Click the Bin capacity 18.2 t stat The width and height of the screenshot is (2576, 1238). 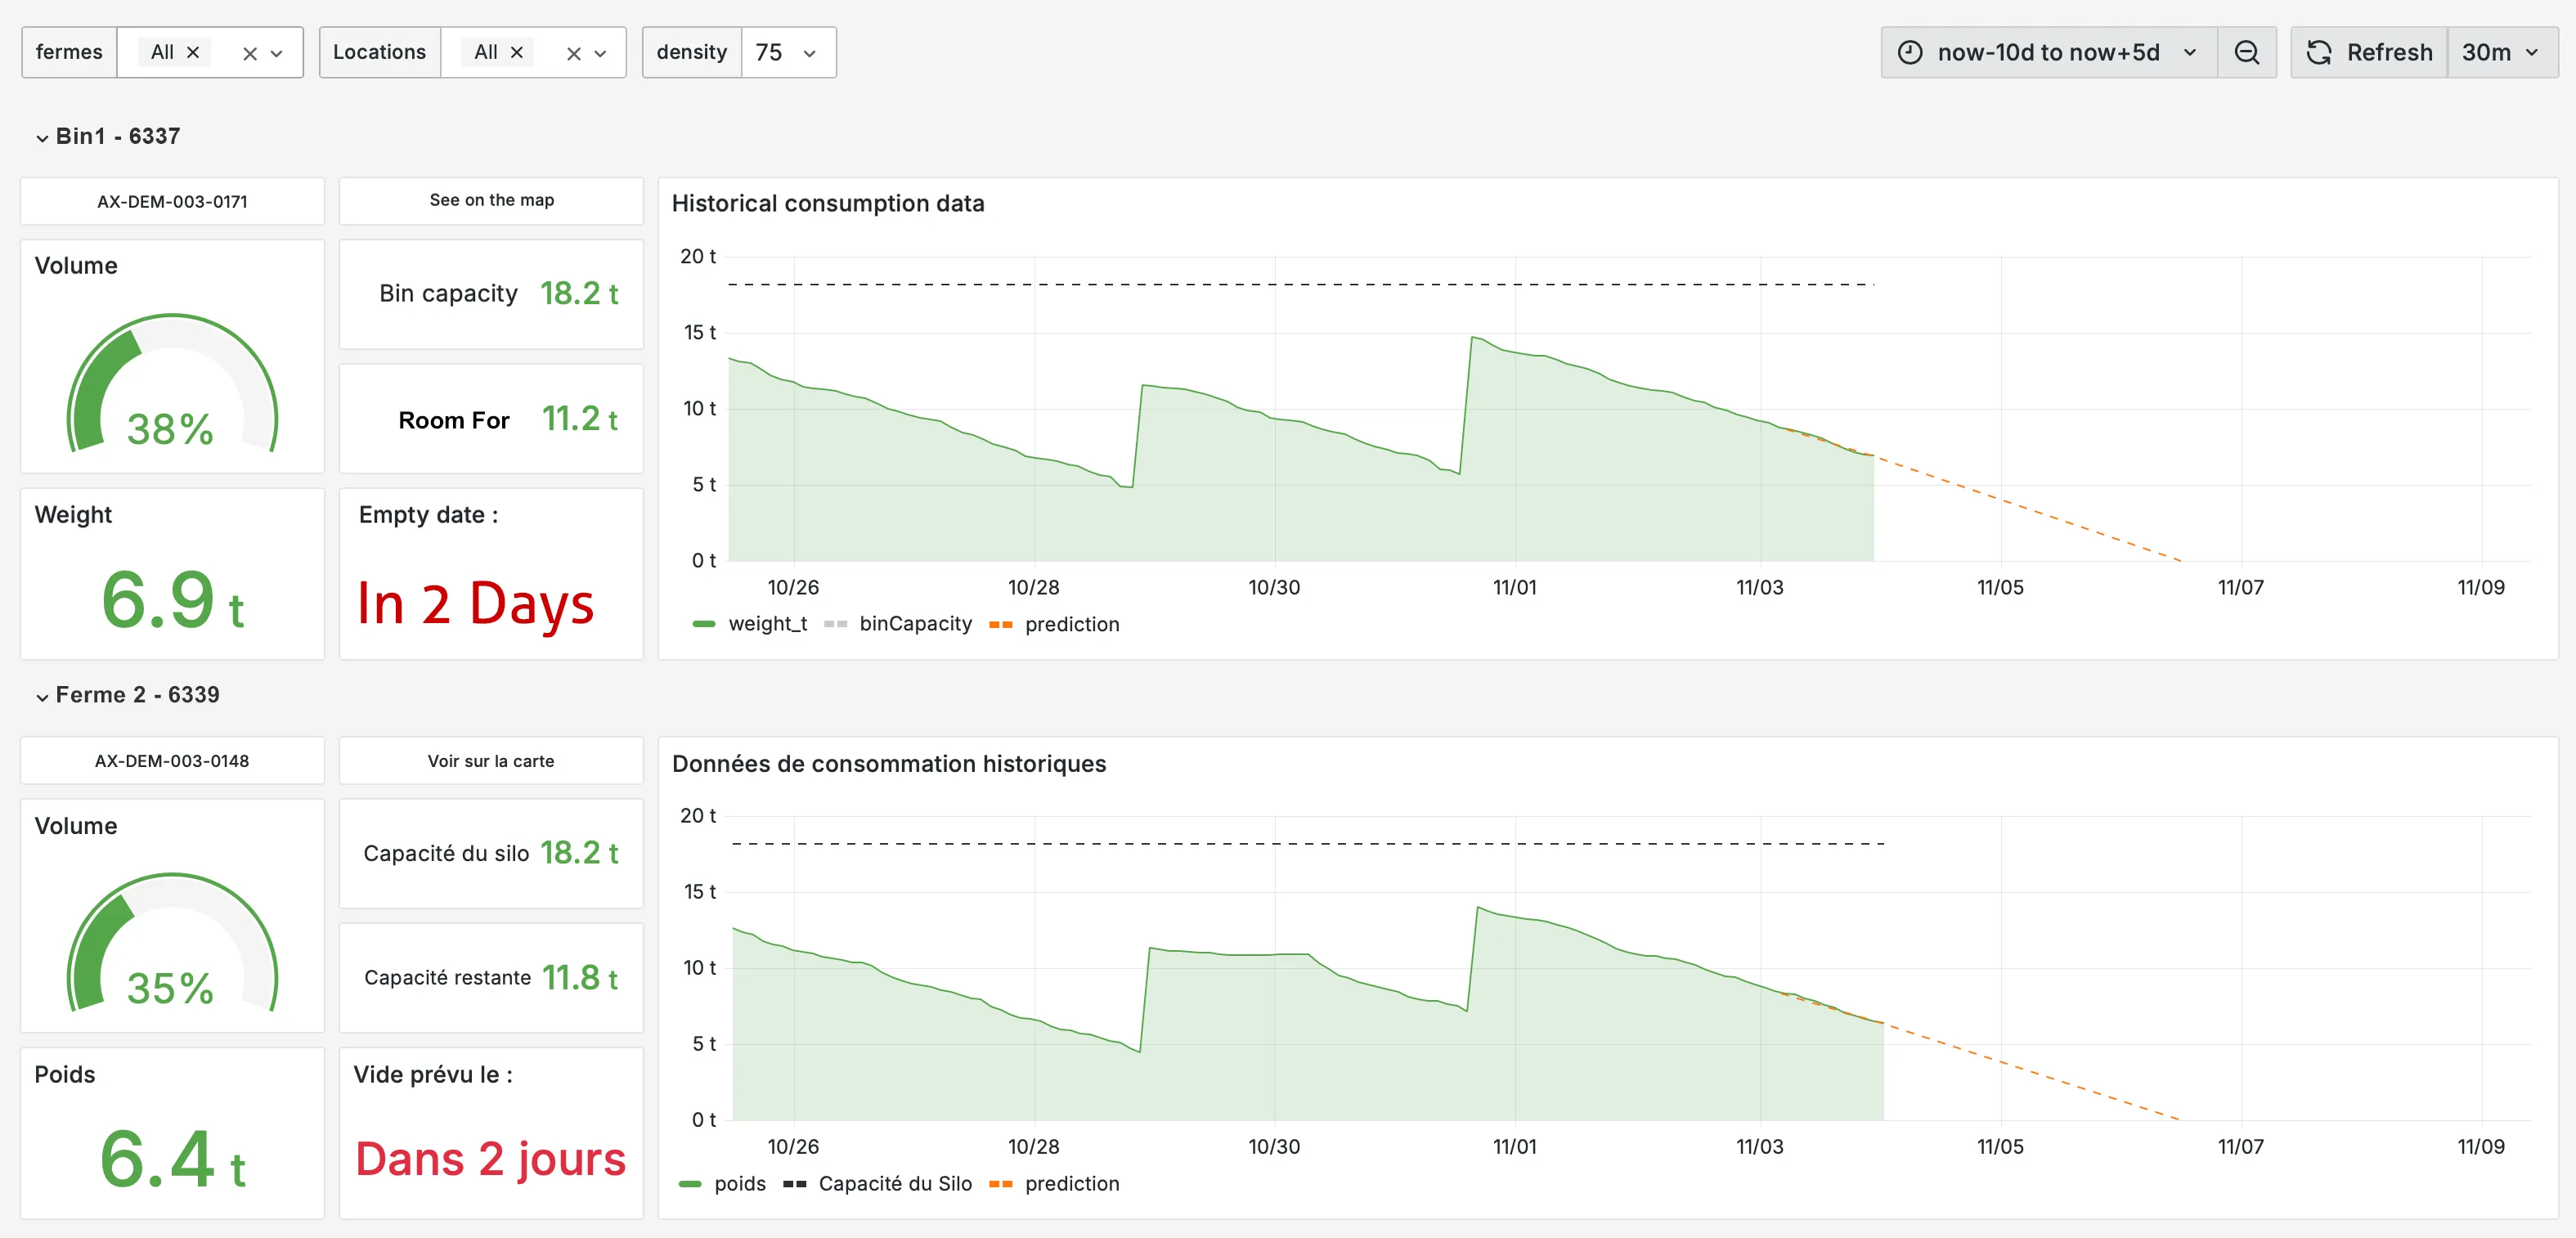pyautogui.click(x=491, y=294)
